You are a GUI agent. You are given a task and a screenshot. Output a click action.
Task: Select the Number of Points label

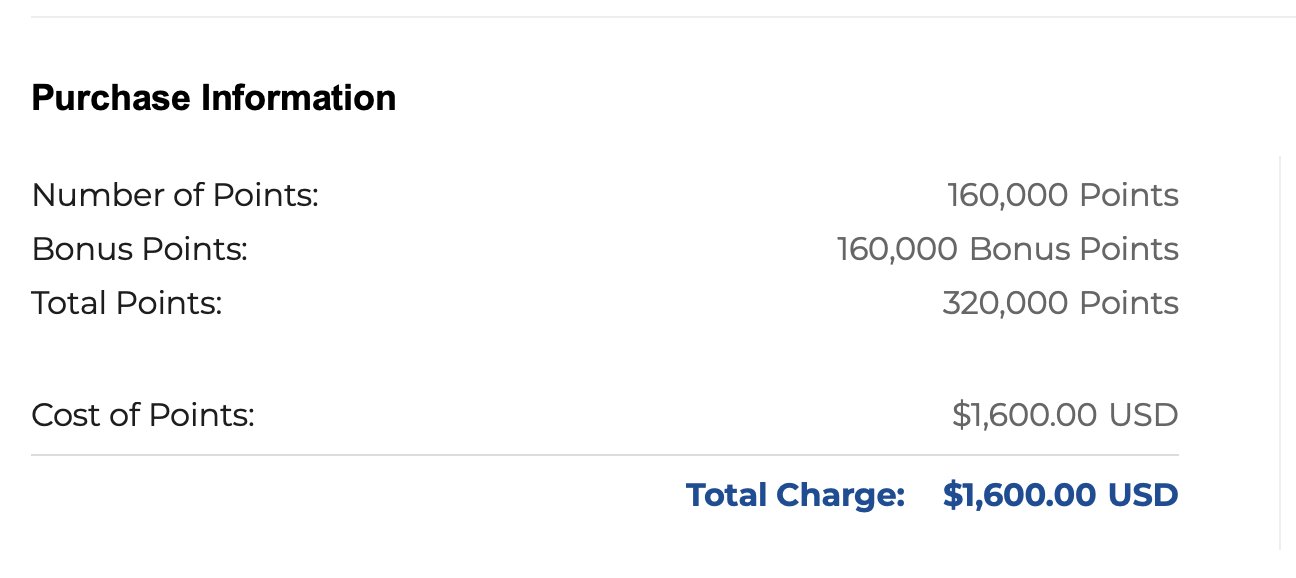[x=175, y=195]
